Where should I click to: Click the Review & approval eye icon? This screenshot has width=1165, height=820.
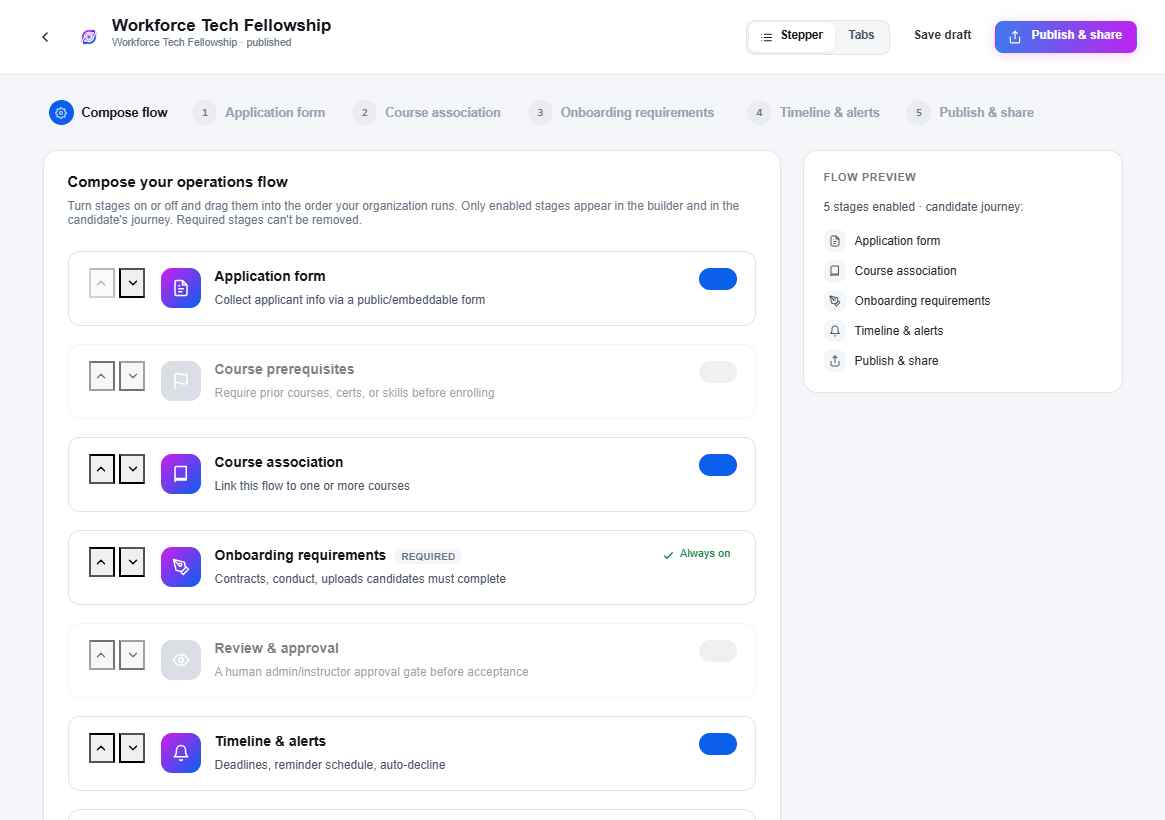[181, 660]
